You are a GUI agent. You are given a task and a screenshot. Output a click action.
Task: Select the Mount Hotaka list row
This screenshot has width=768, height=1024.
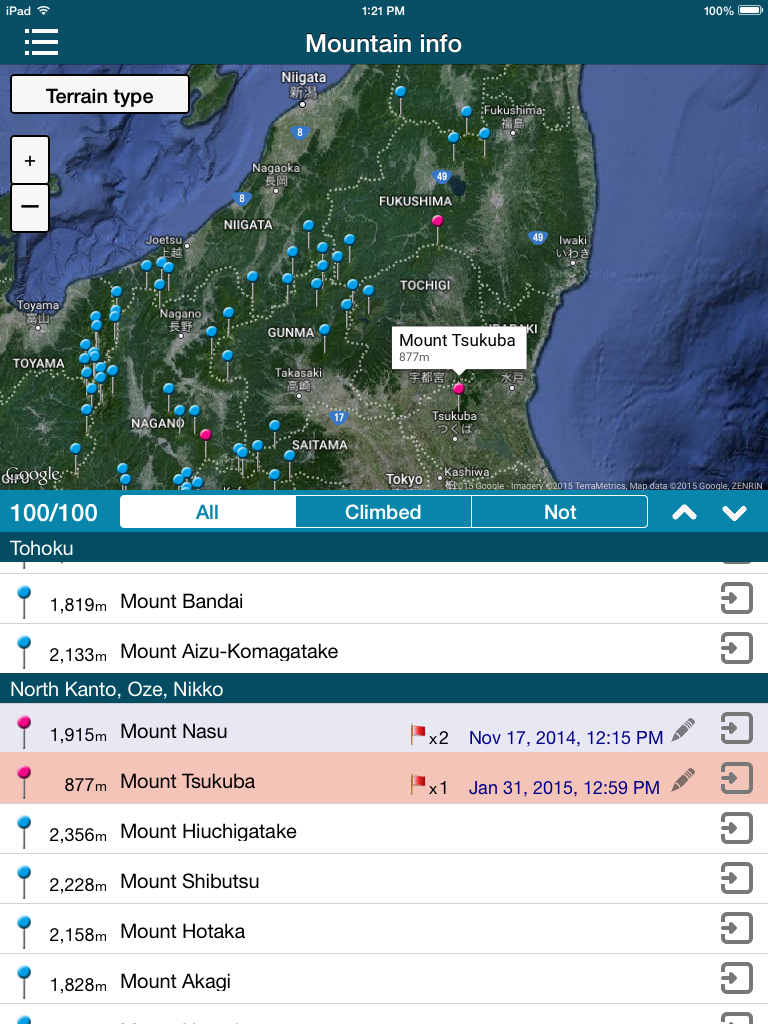pos(384,929)
